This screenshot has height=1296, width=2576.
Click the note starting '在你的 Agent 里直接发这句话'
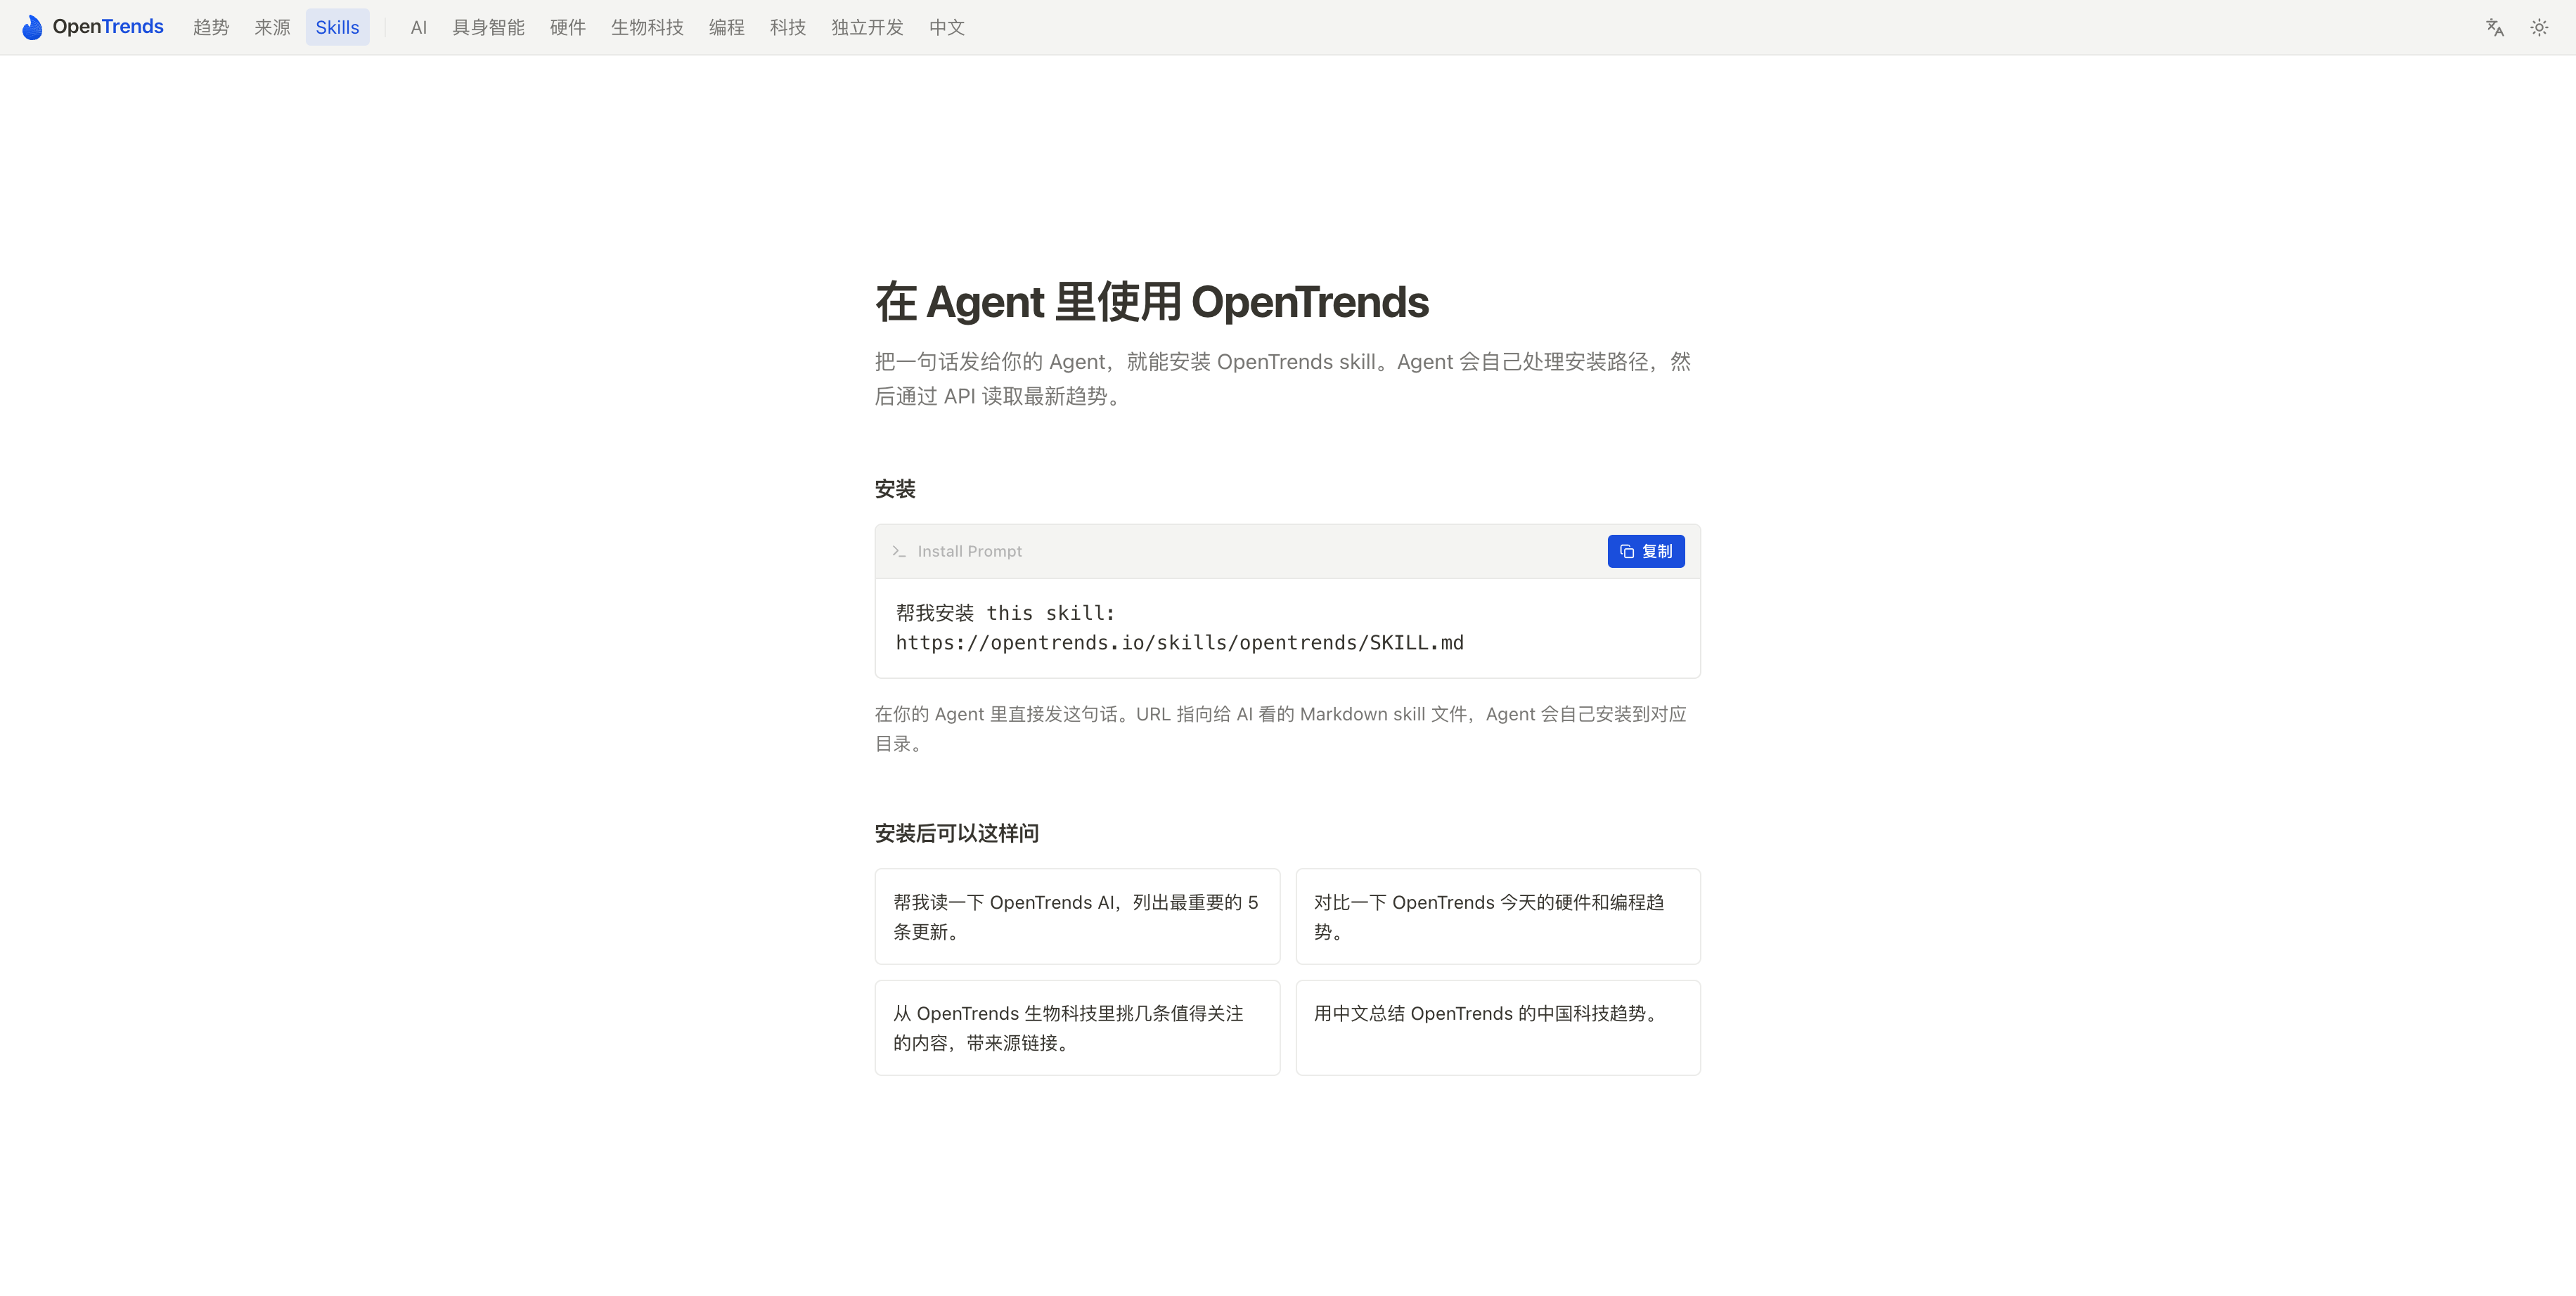pos(1281,729)
